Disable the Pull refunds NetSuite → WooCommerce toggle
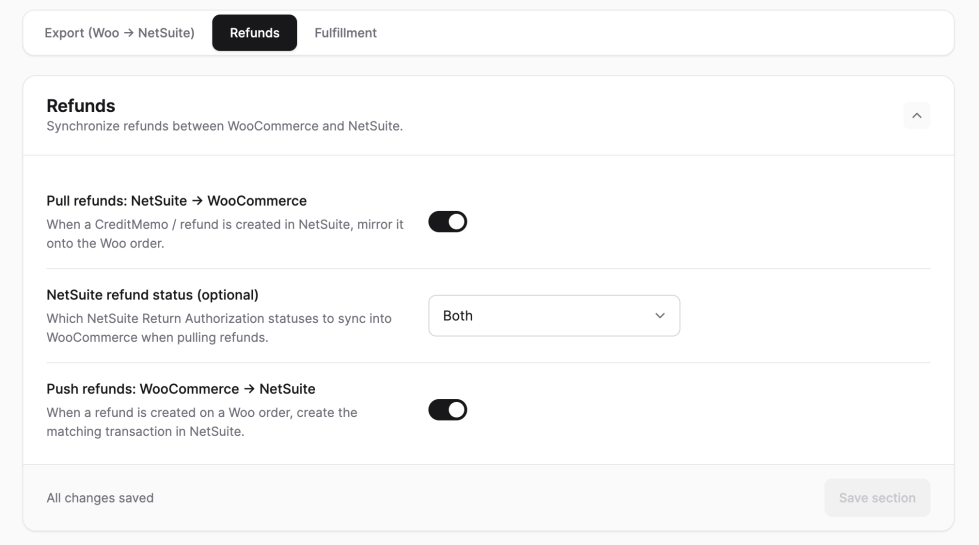This screenshot has width=979, height=545. [x=448, y=222]
